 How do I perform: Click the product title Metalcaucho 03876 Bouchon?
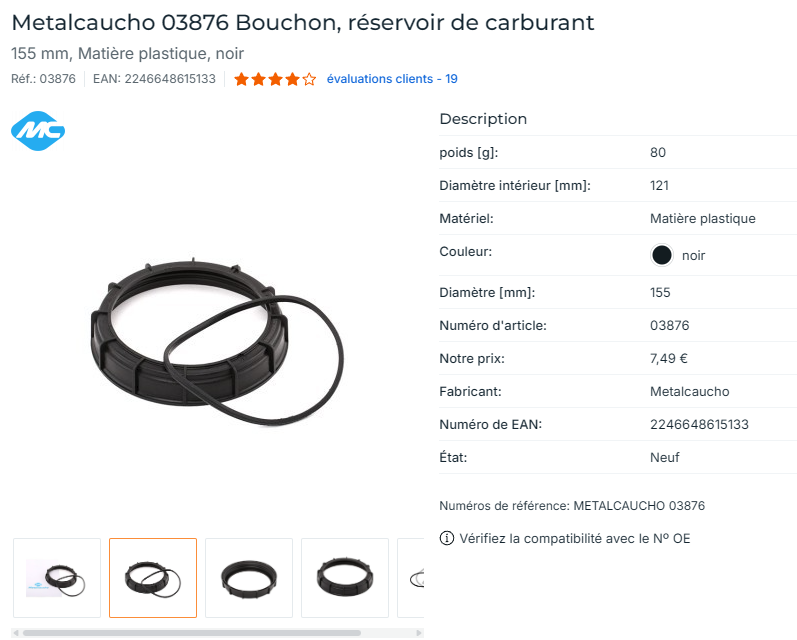pyautogui.click(x=303, y=22)
